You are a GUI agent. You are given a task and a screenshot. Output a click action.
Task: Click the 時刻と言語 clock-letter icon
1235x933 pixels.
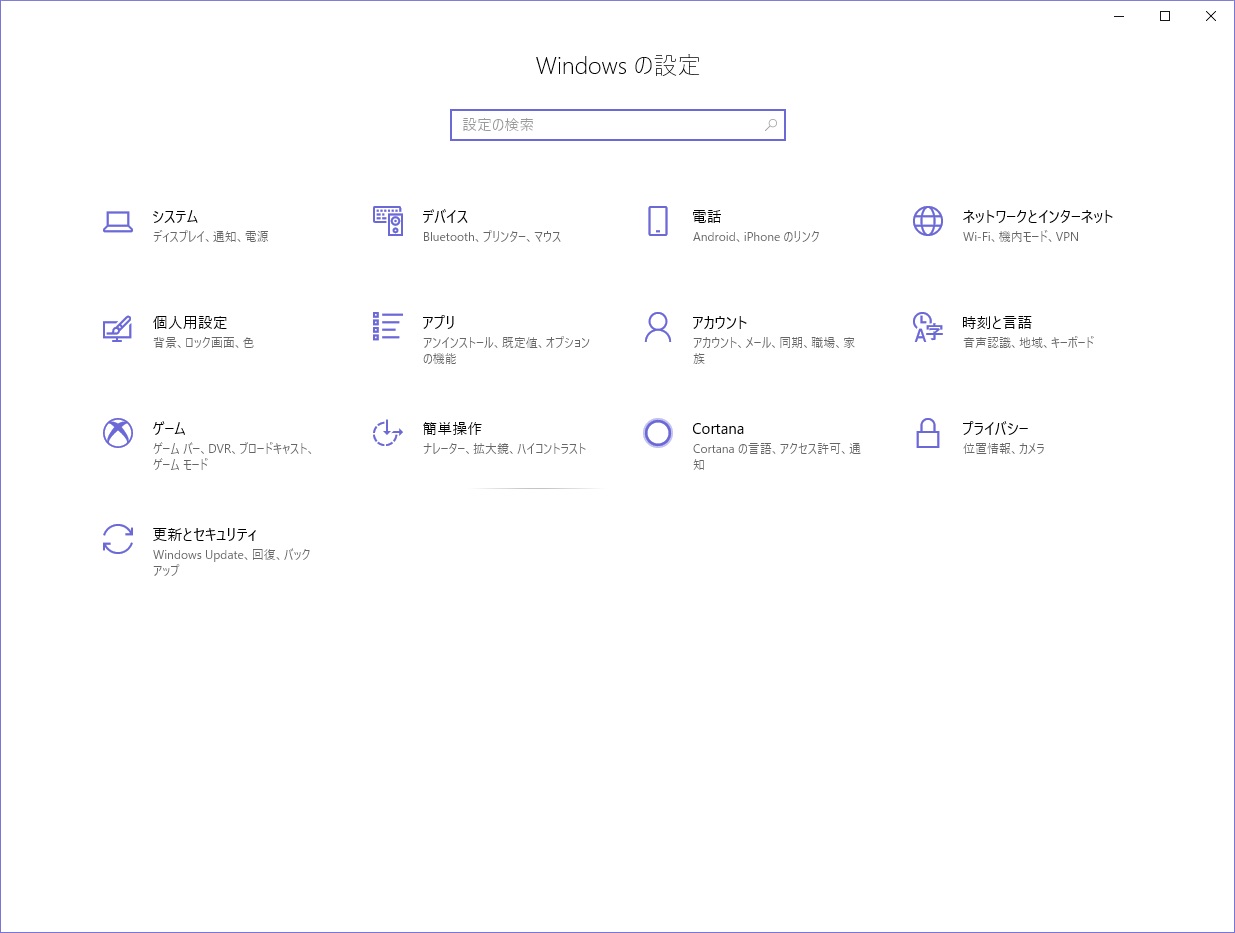(x=928, y=327)
